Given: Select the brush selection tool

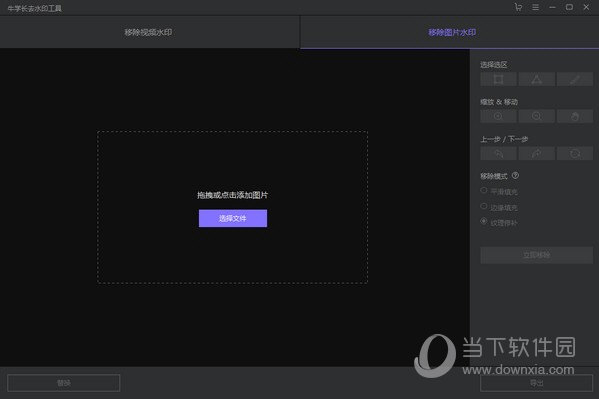Looking at the screenshot, I should pyautogui.click(x=575, y=79).
